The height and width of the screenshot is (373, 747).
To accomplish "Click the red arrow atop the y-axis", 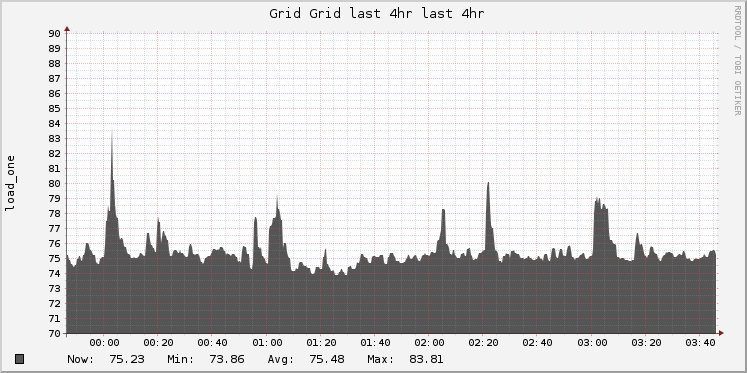I will (x=67, y=29).
